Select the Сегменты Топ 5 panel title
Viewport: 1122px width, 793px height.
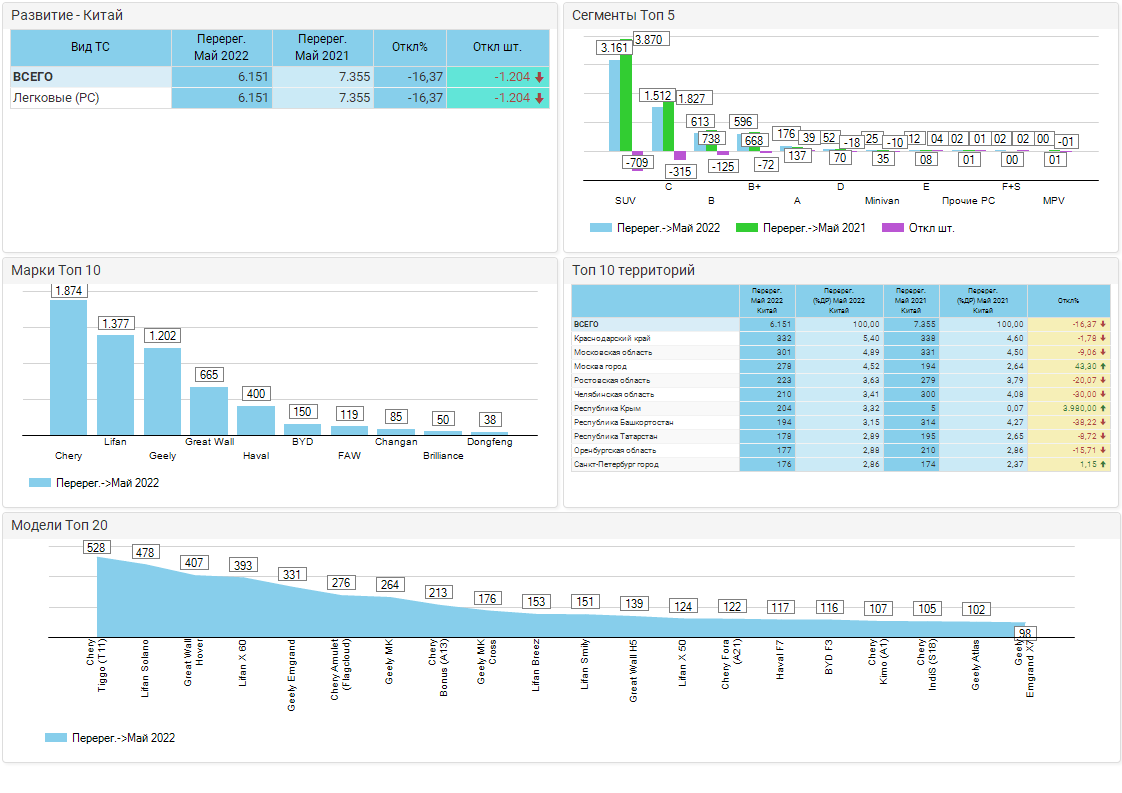tap(623, 15)
